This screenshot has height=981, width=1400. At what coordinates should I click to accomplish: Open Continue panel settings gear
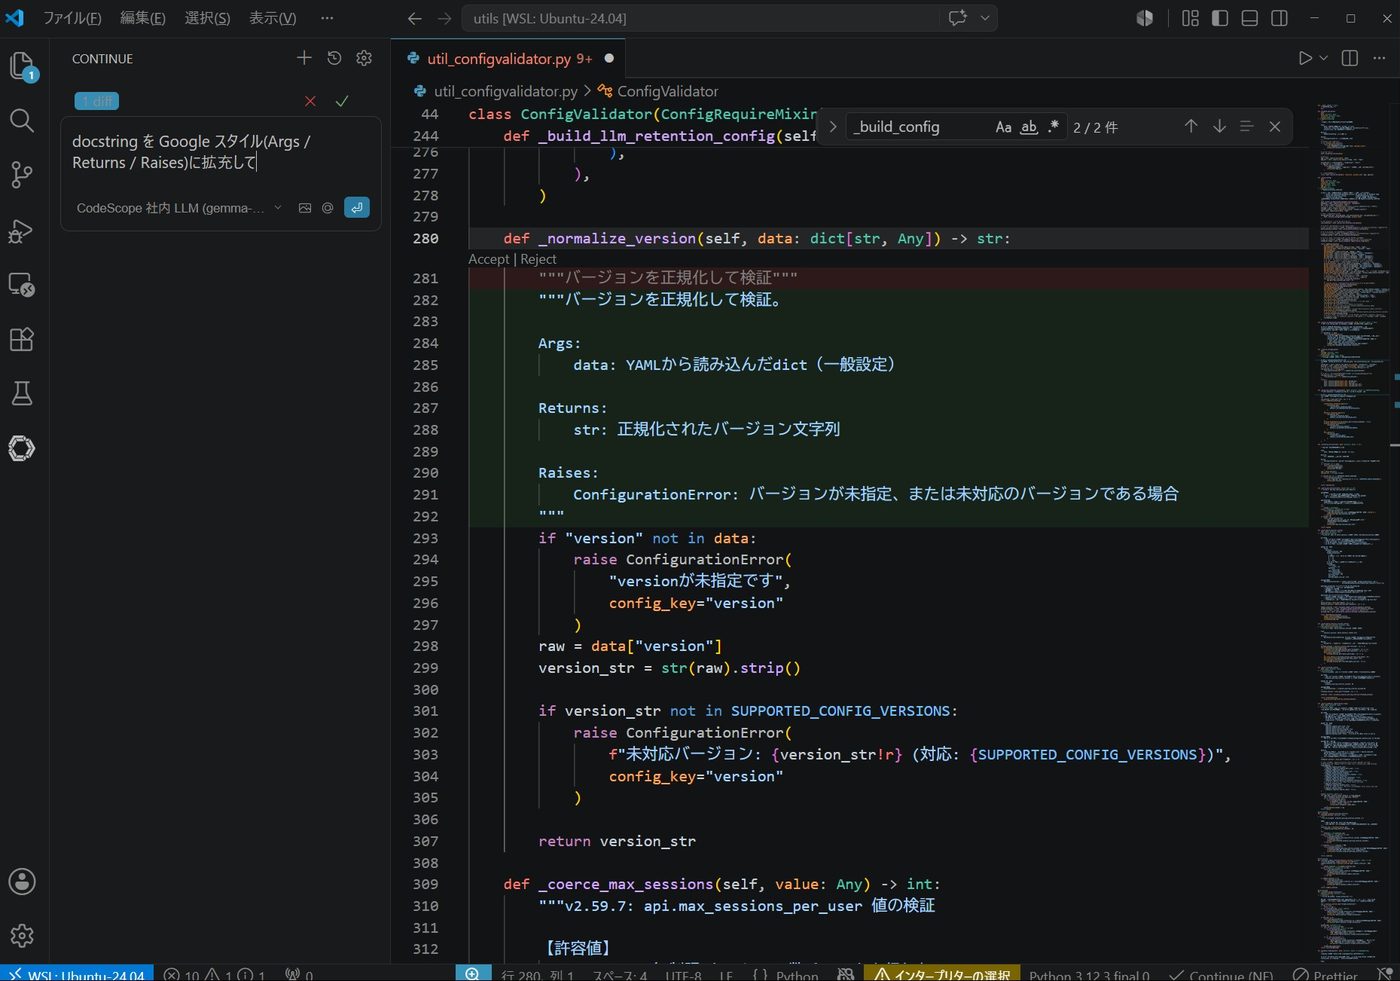[364, 58]
